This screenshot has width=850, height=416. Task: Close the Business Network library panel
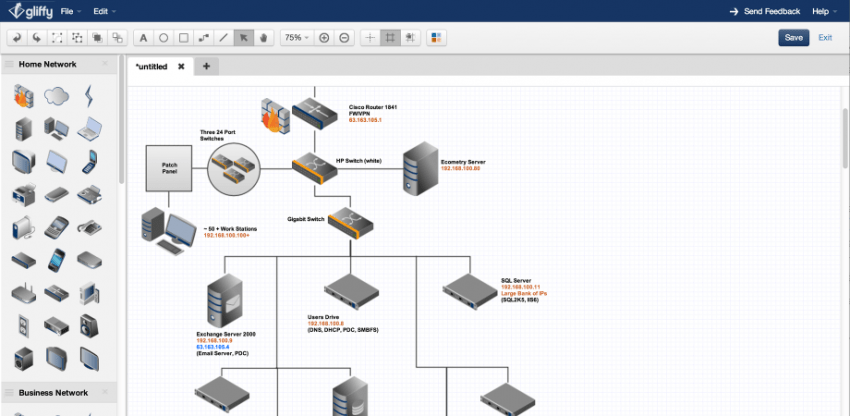(x=105, y=393)
